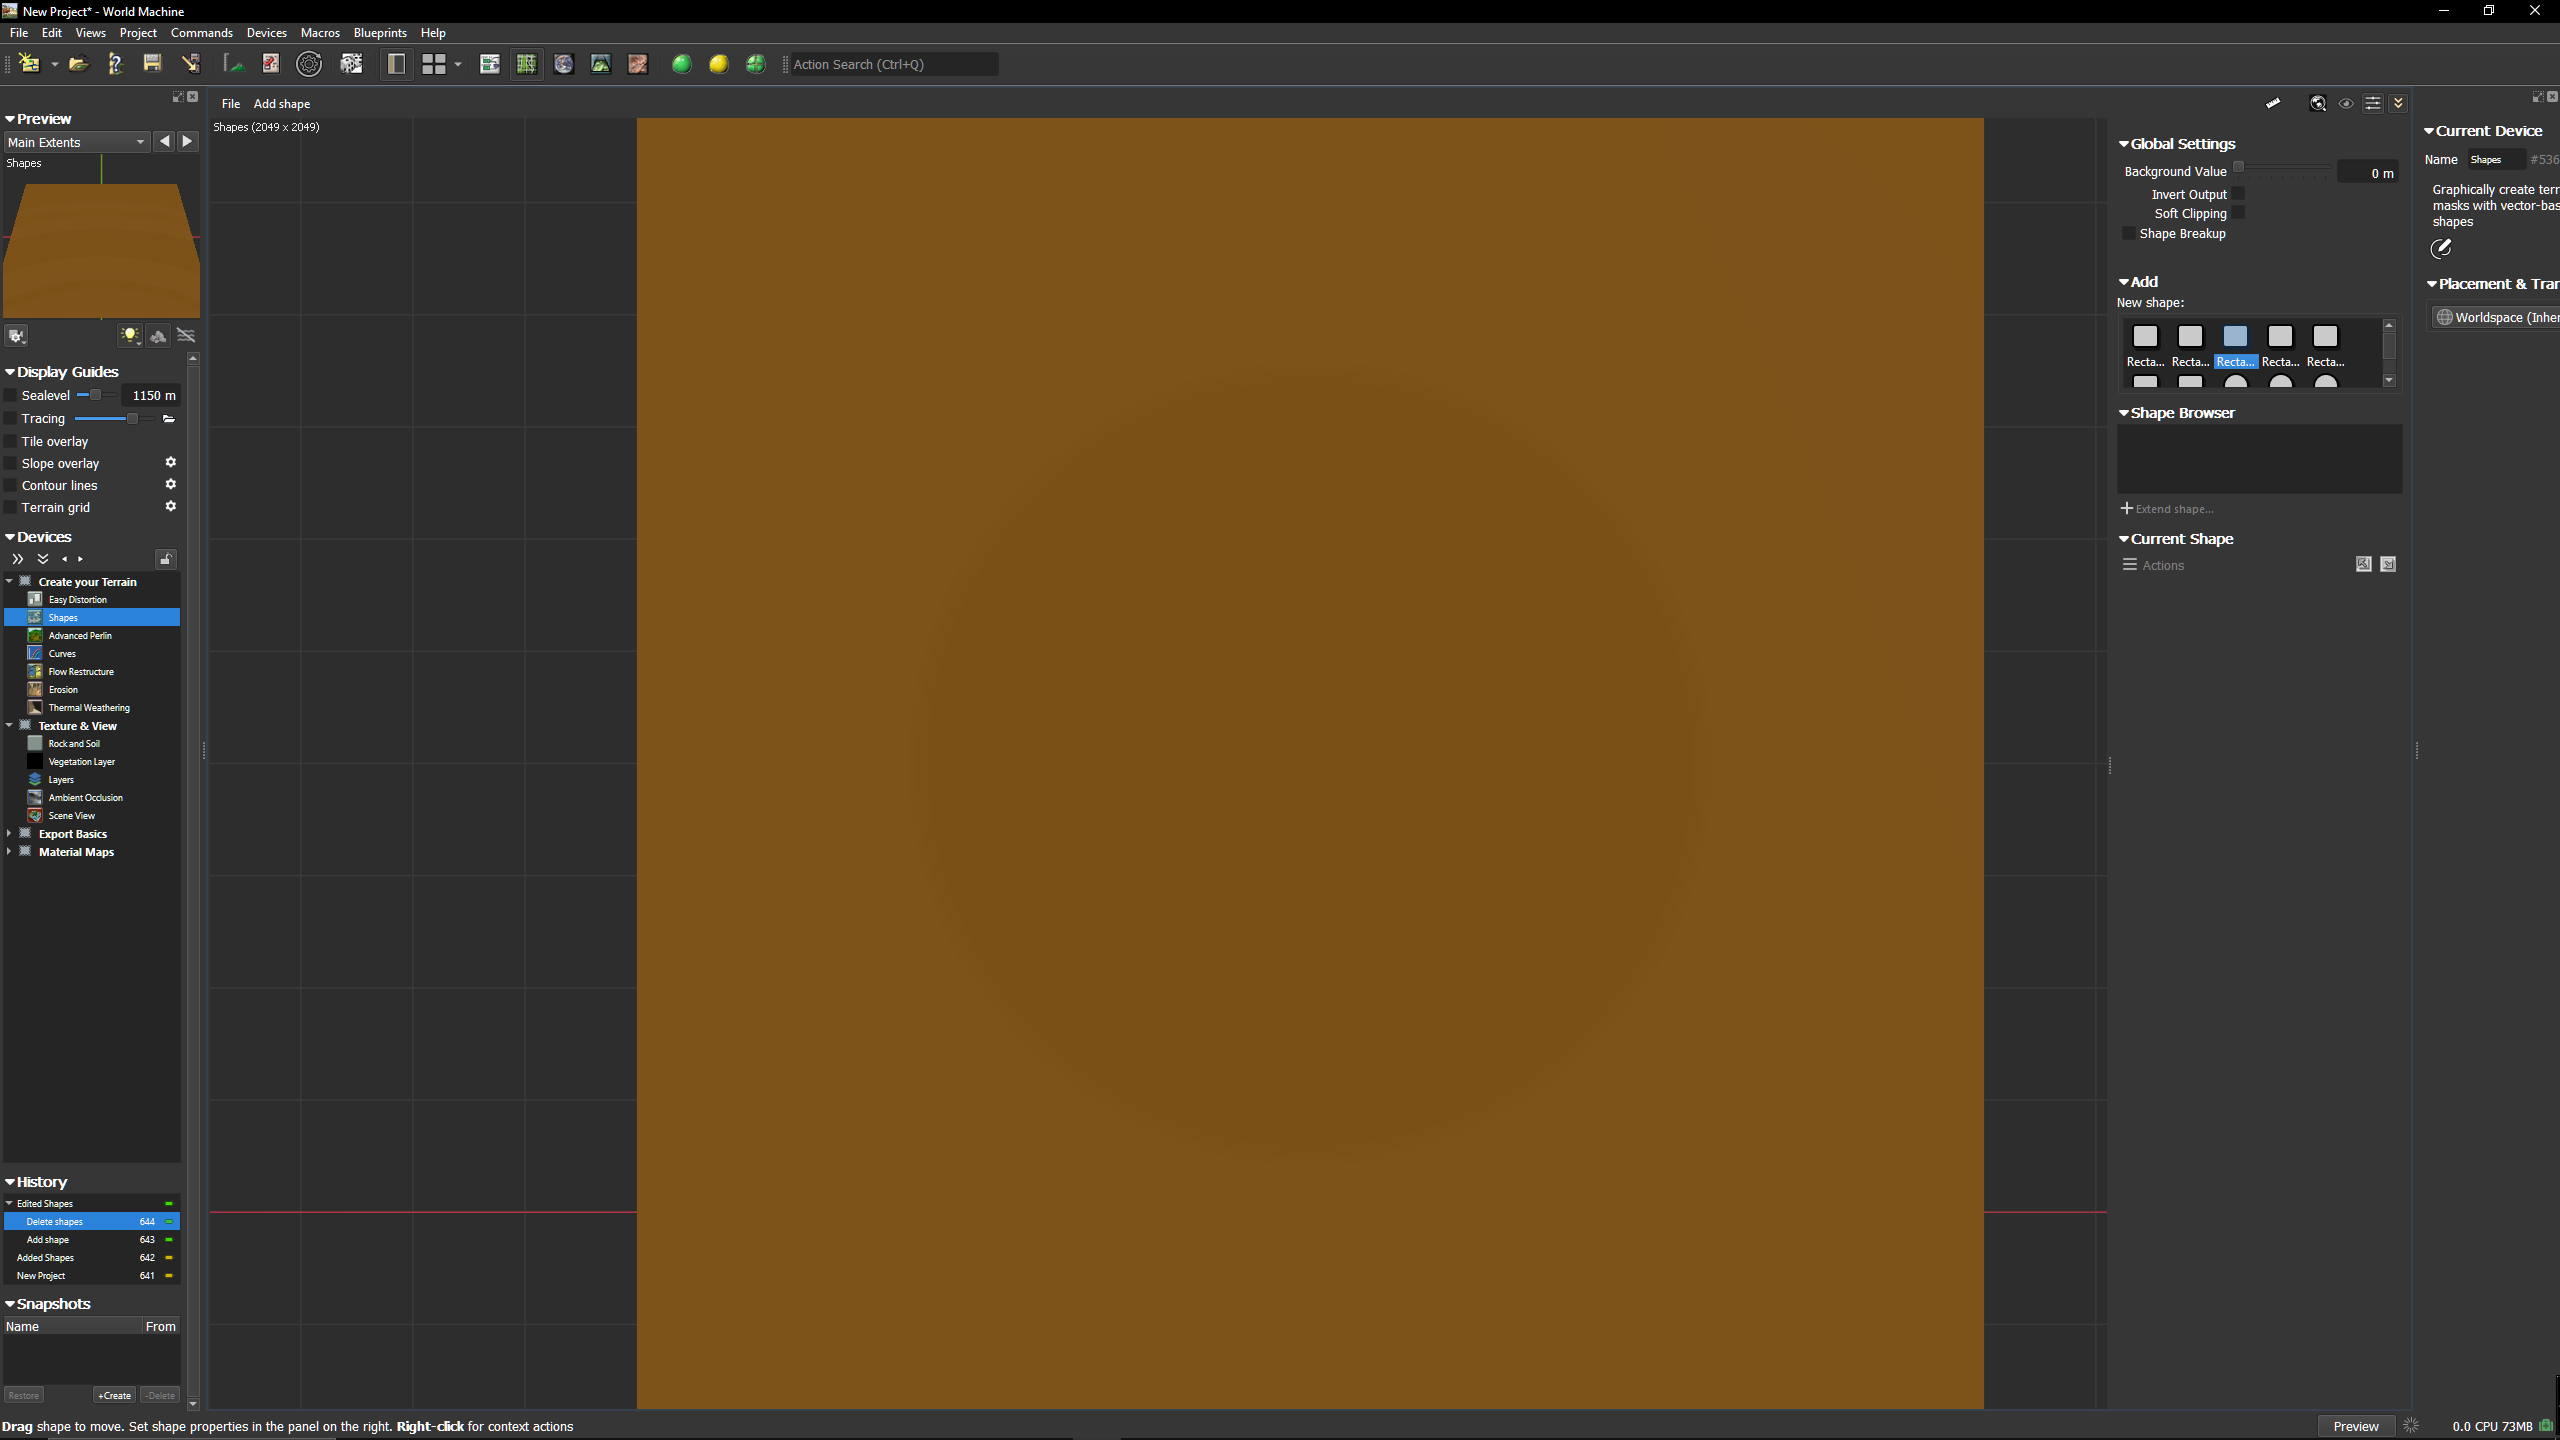Open the Add shape menu

(x=281, y=104)
